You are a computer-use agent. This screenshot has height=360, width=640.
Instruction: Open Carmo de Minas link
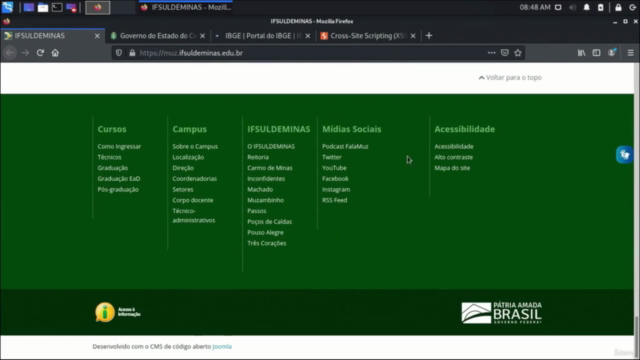pyautogui.click(x=270, y=168)
